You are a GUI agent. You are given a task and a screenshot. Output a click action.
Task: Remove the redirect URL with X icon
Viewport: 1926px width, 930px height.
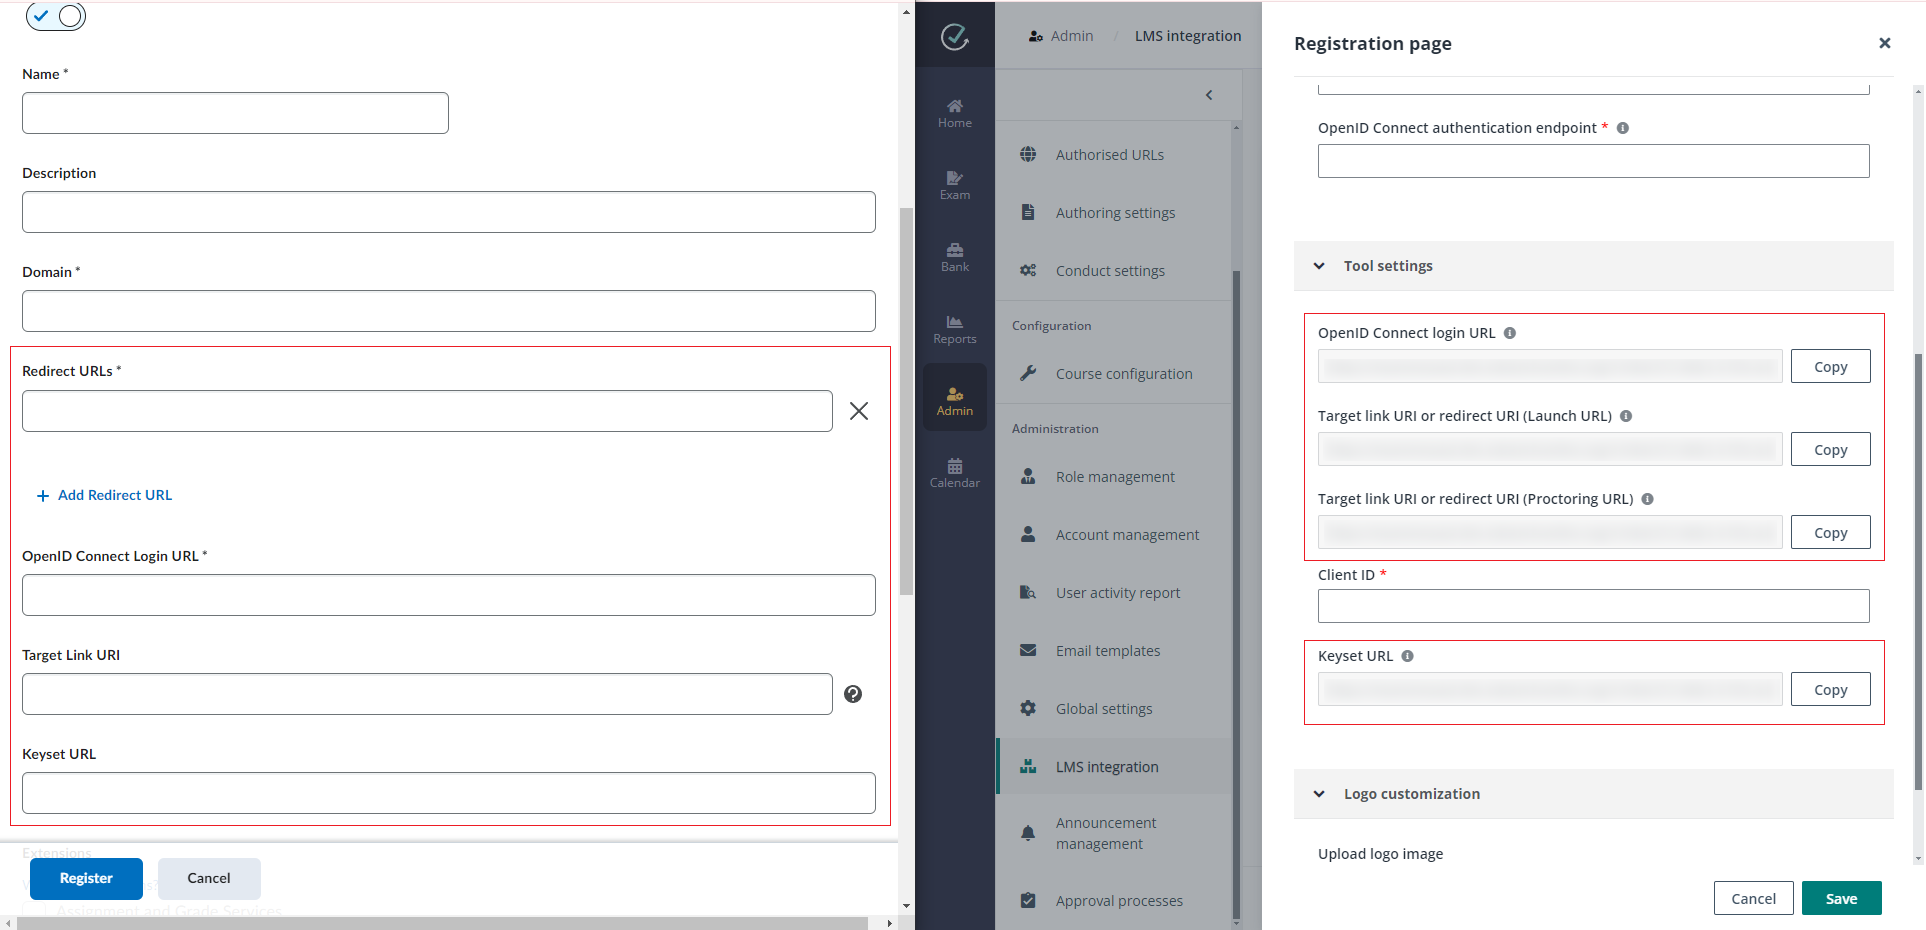coord(859,411)
